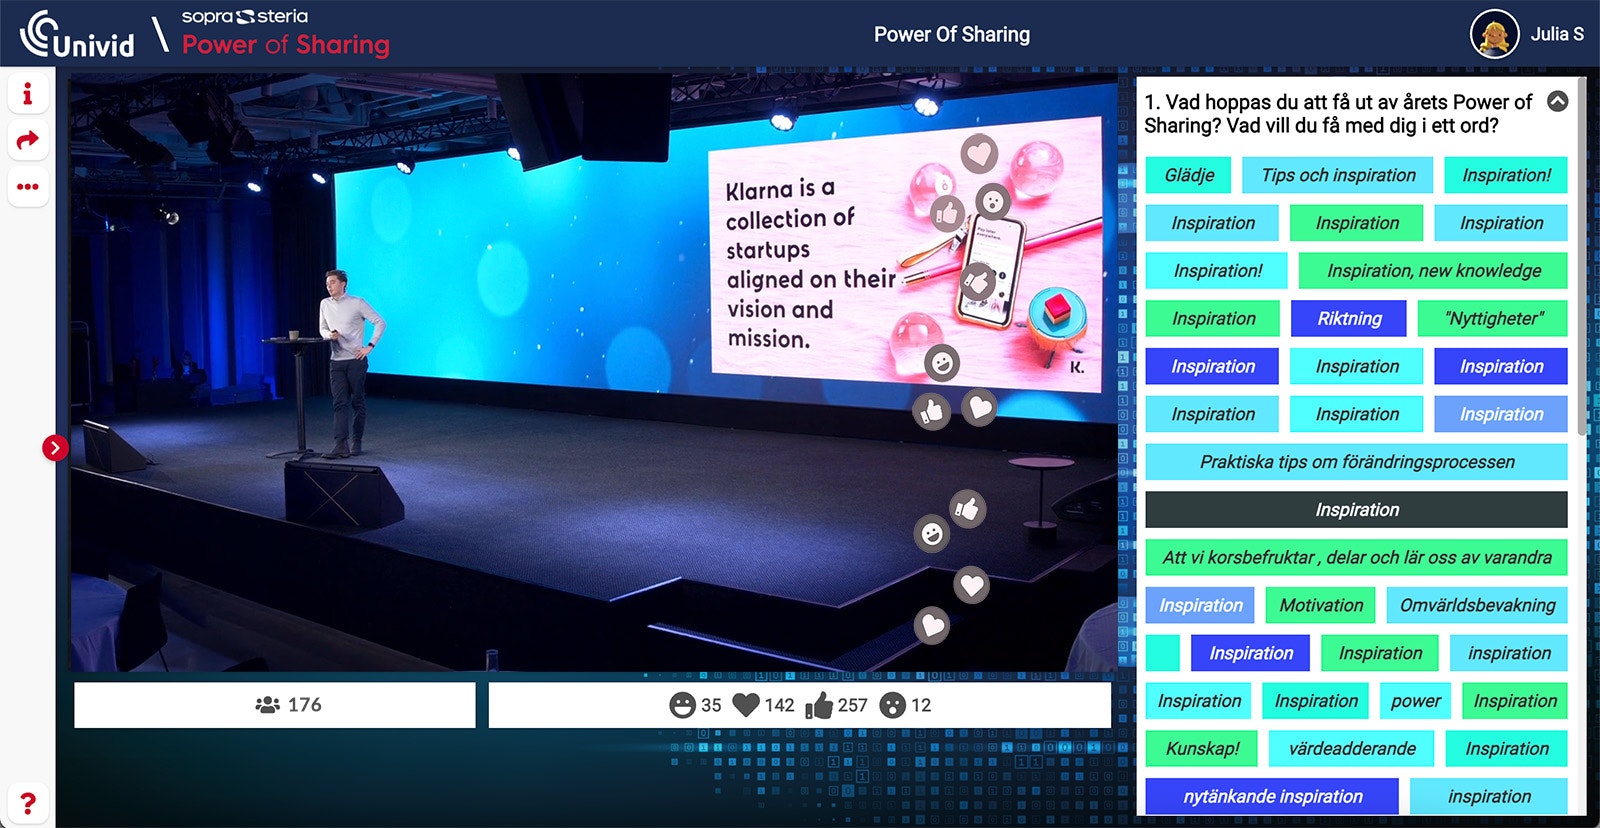Select 'Tips och inspiration' answer tag
1600x828 pixels.
[1337, 176]
